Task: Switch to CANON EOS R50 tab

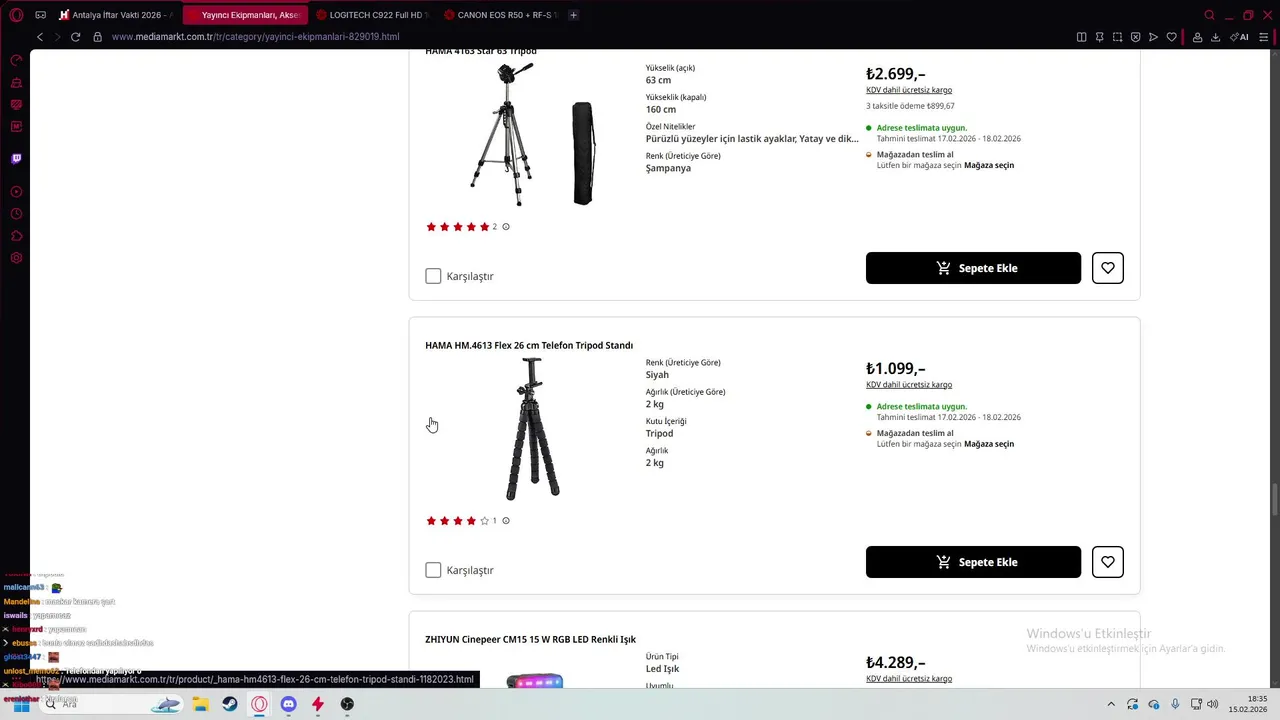Action: click(x=500, y=15)
